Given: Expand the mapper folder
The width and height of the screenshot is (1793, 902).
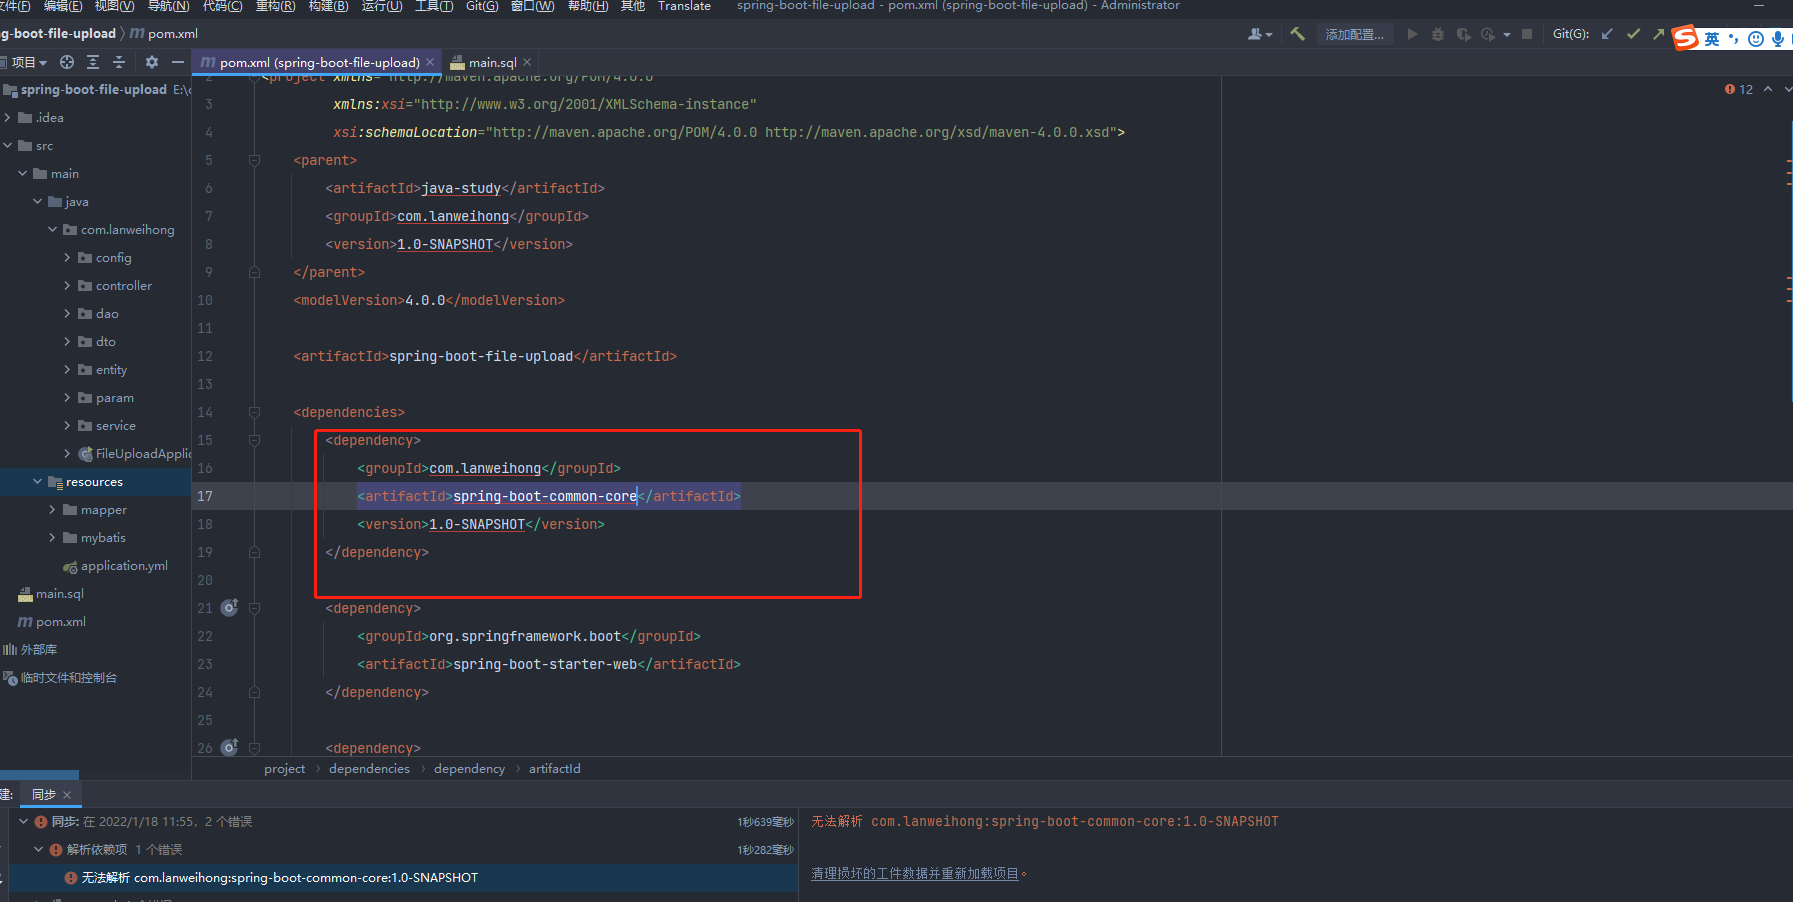Looking at the screenshot, I should coord(52,509).
